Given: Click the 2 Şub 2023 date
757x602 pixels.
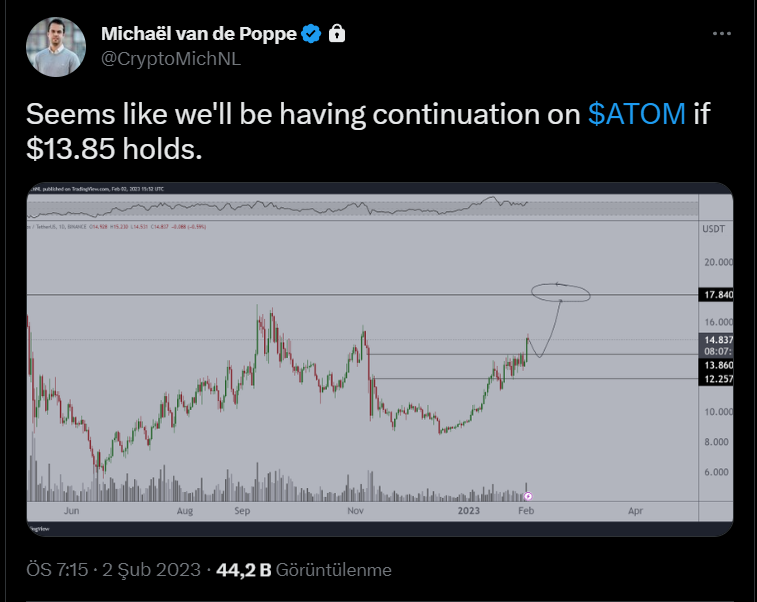Looking at the screenshot, I should click(146, 570).
